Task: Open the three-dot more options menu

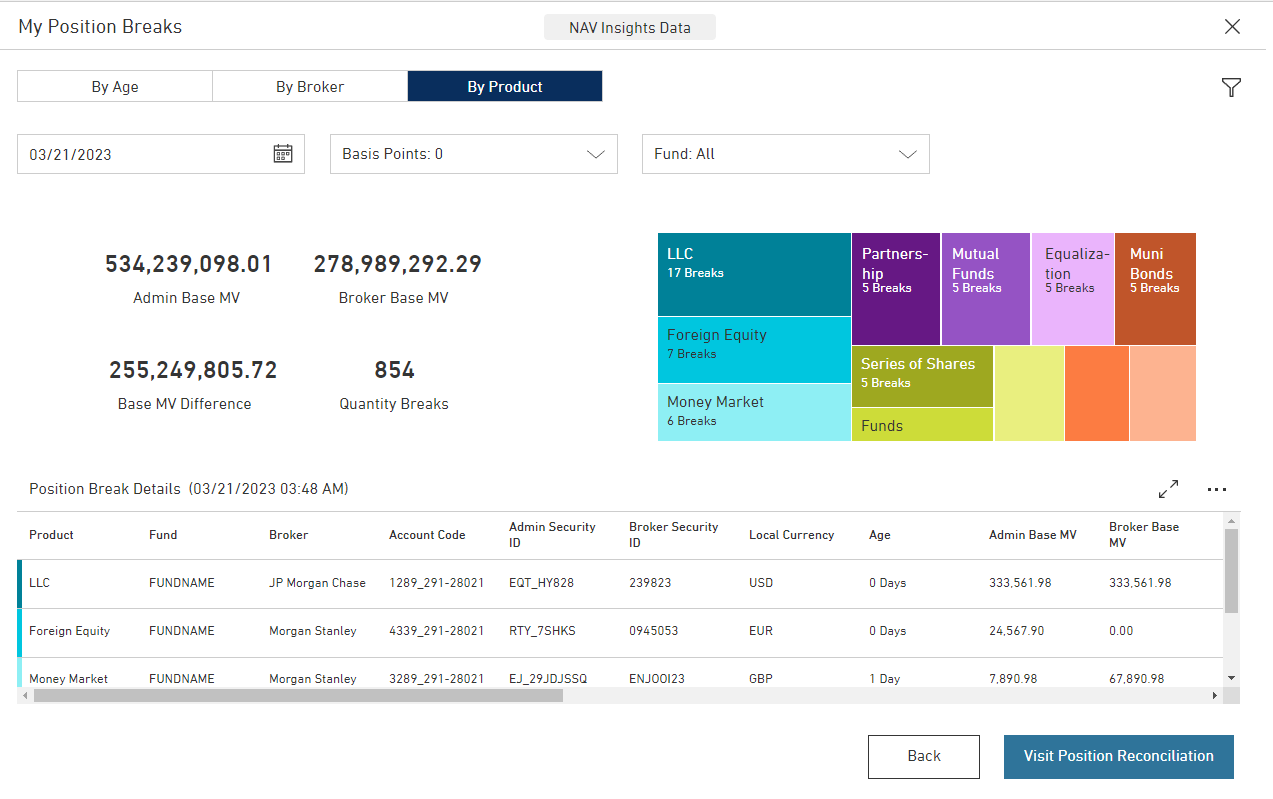Action: pos(1216,489)
